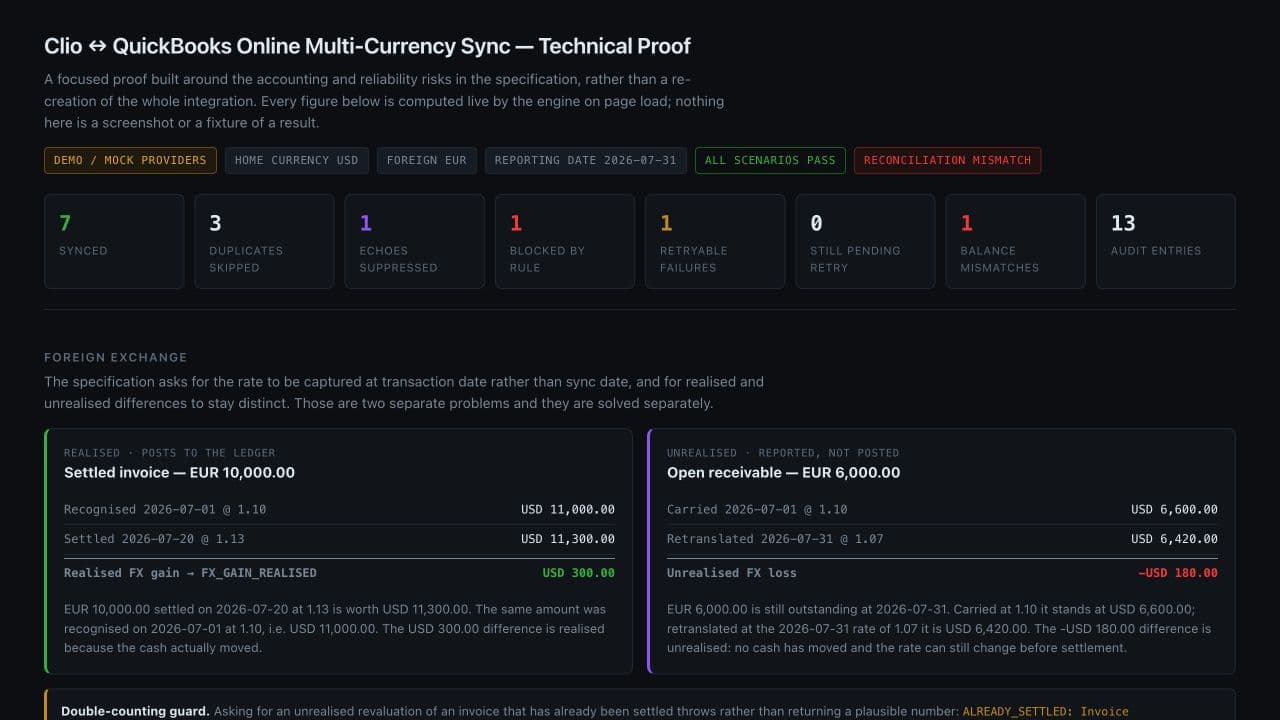Click the BLOCKED BY RULE stat card

pyautogui.click(x=565, y=241)
